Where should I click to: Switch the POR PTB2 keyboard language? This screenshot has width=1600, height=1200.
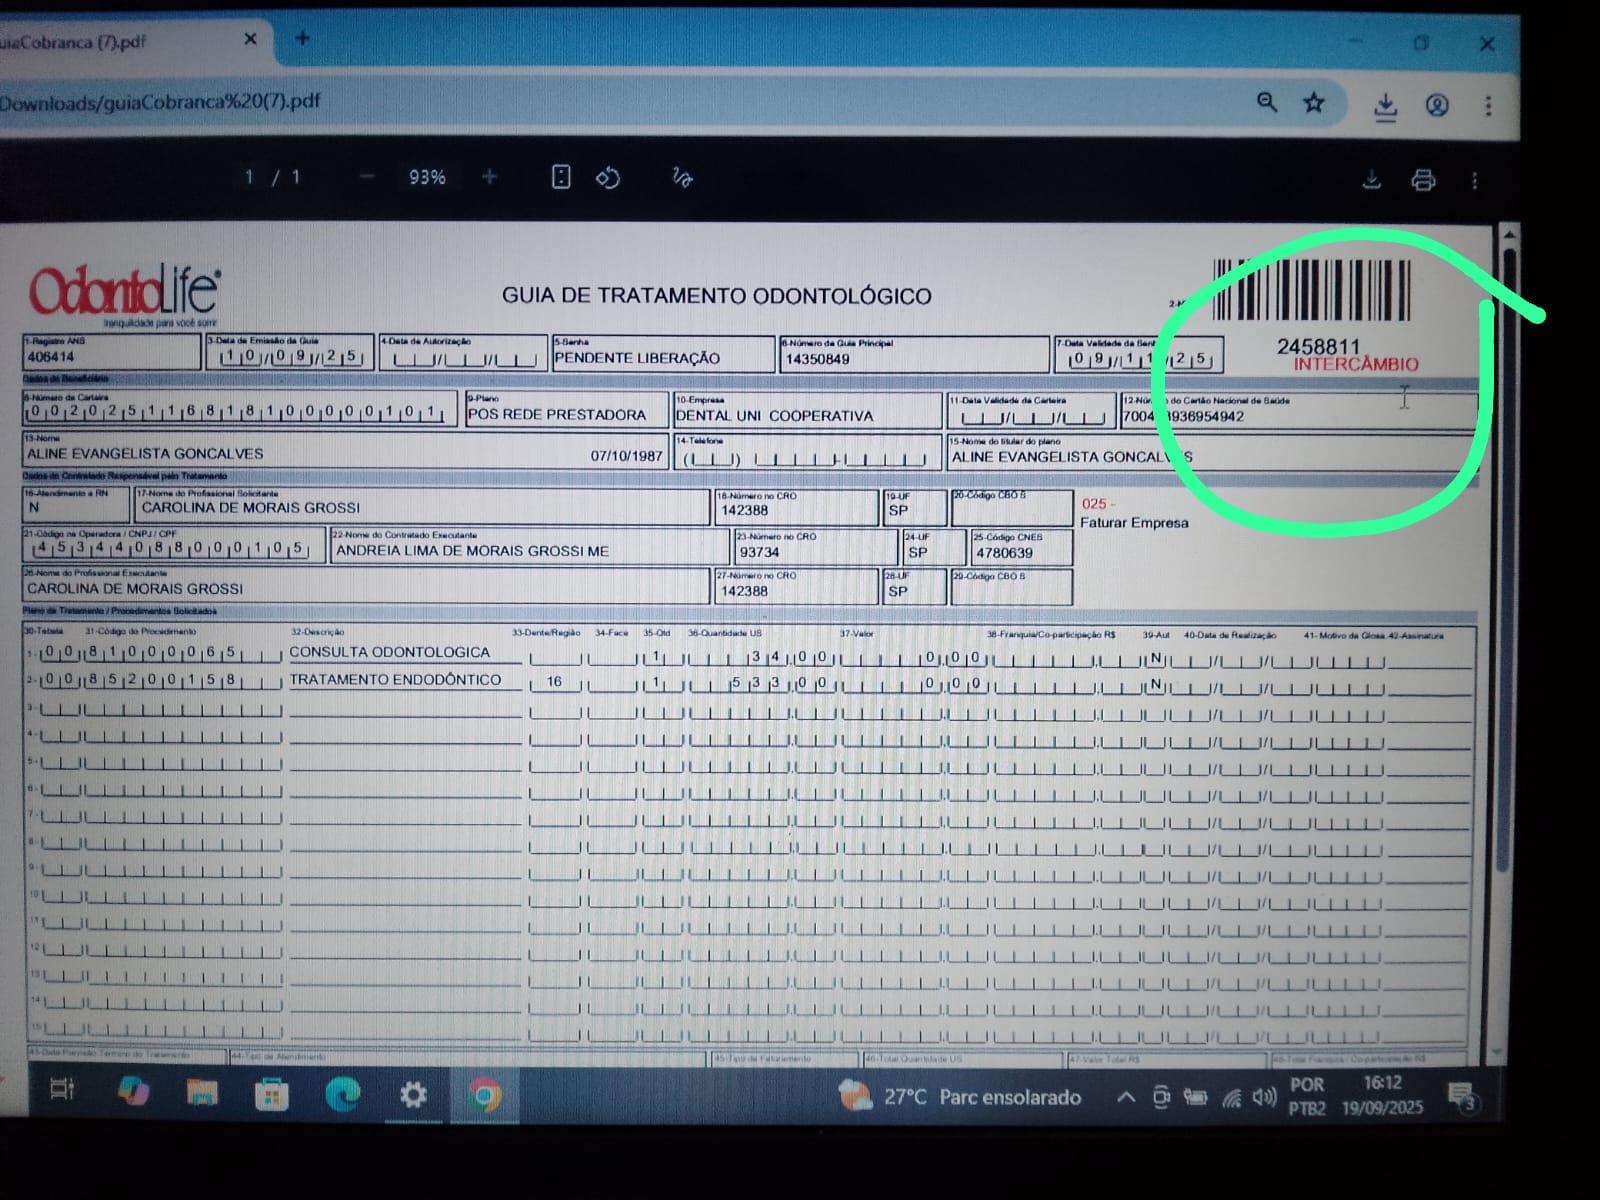pos(1307,1096)
